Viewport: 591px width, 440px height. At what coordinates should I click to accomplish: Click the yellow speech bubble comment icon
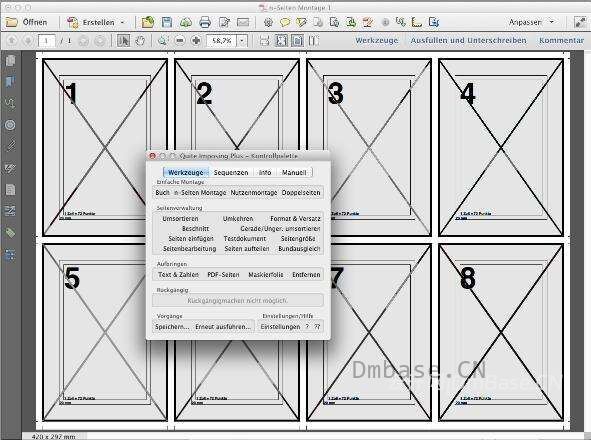click(x=285, y=23)
